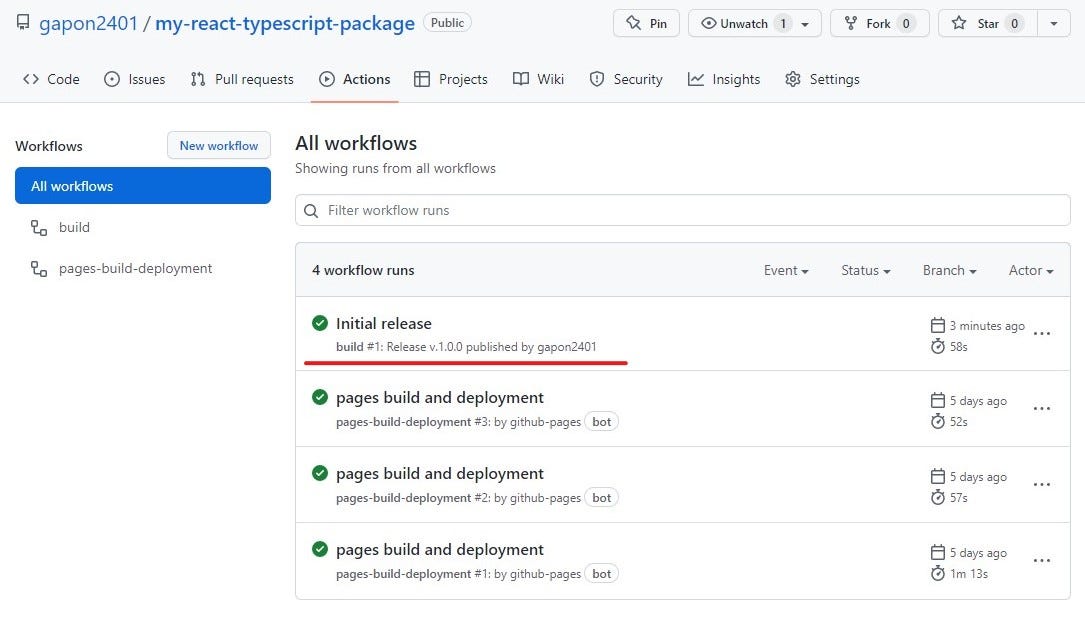Click the calendar icon beside 3 minutes ago

click(938, 325)
